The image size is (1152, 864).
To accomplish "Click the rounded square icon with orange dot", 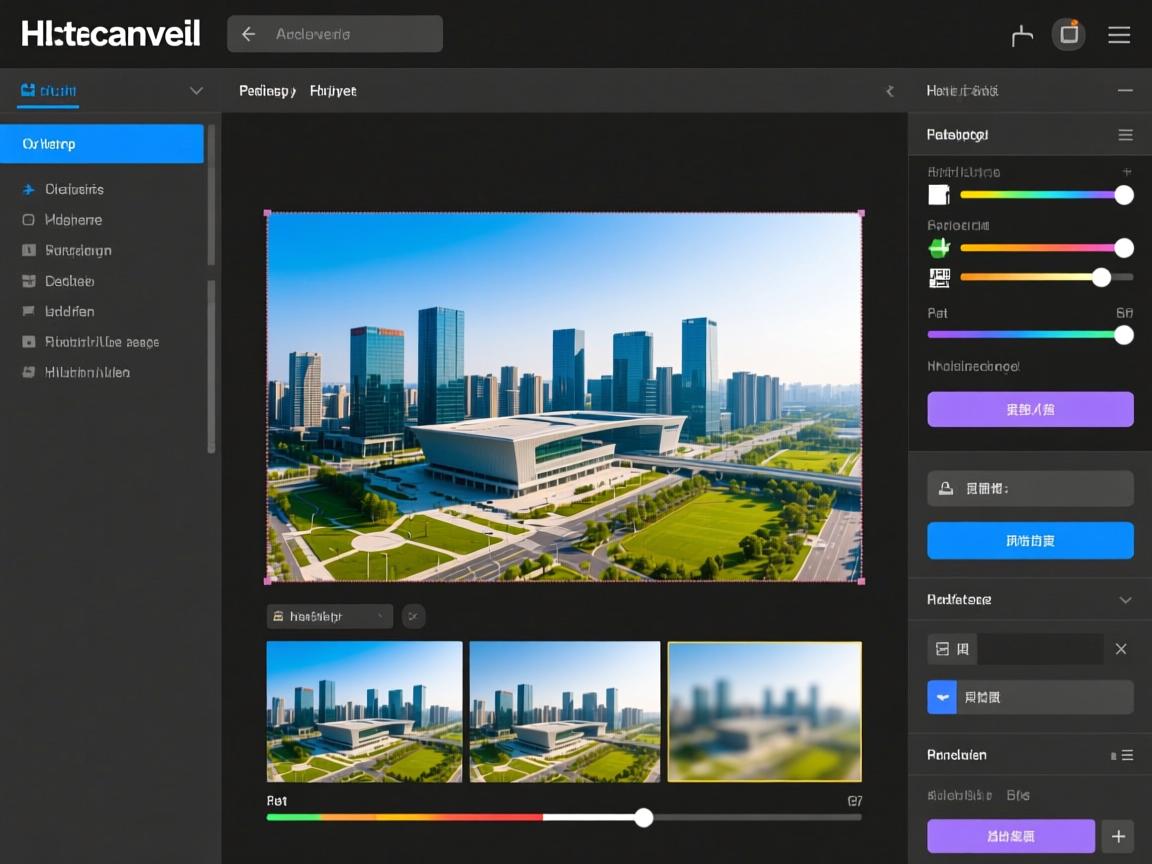I will click(x=1069, y=35).
